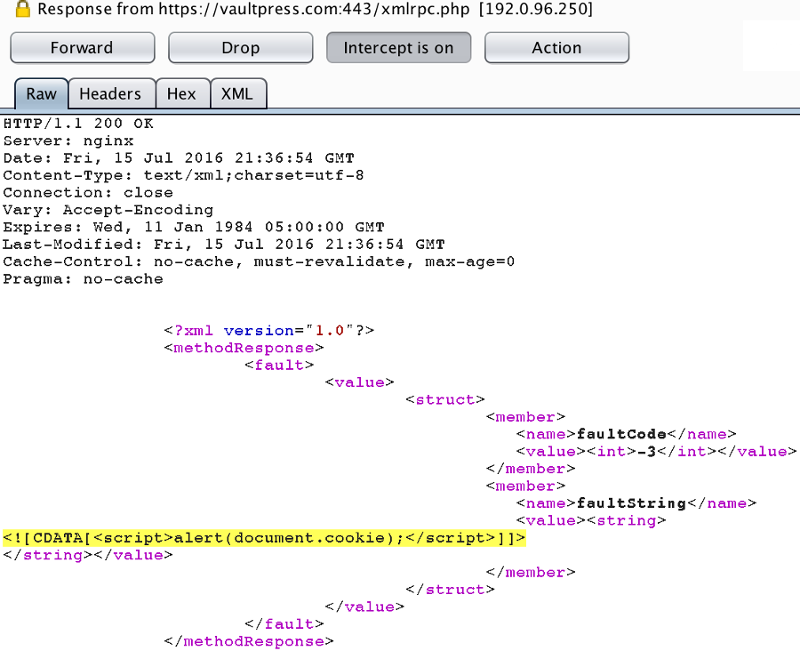800x651 pixels.
Task: Click the opening methodResponse tag
Action: point(244,348)
